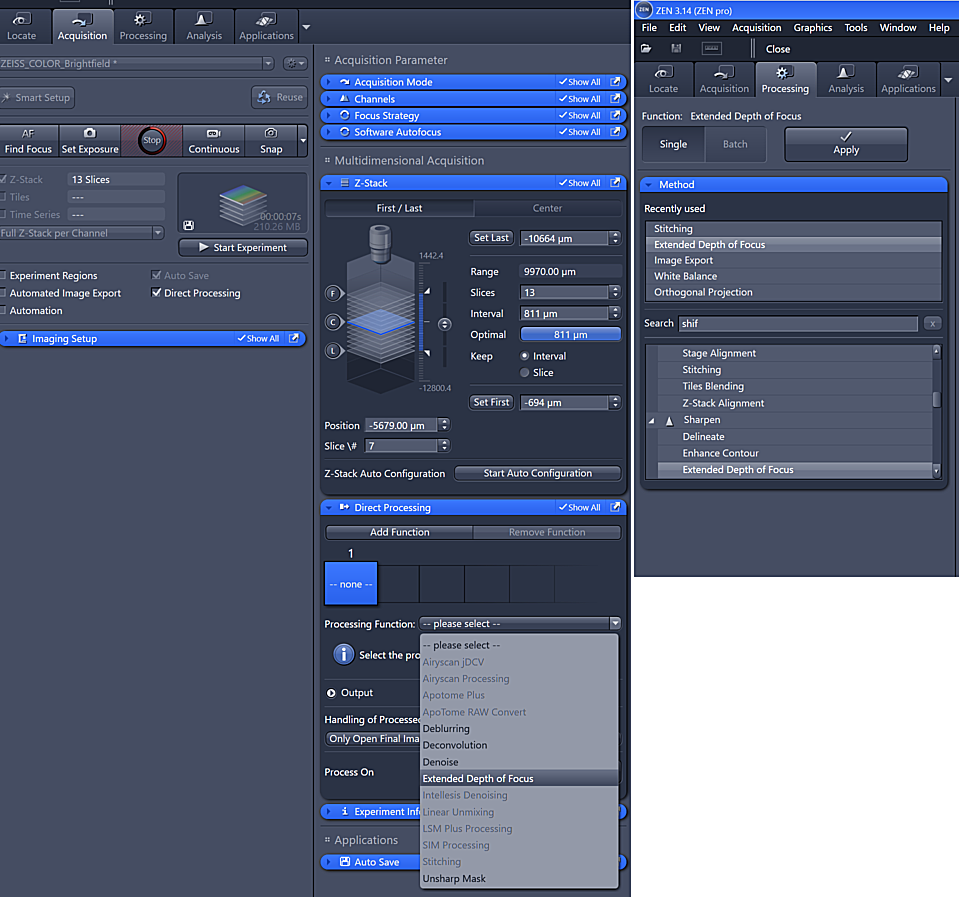The width and height of the screenshot is (959, 897).
Task: Click the Set Exposure camera icon
Action: (x=90, y=133)
